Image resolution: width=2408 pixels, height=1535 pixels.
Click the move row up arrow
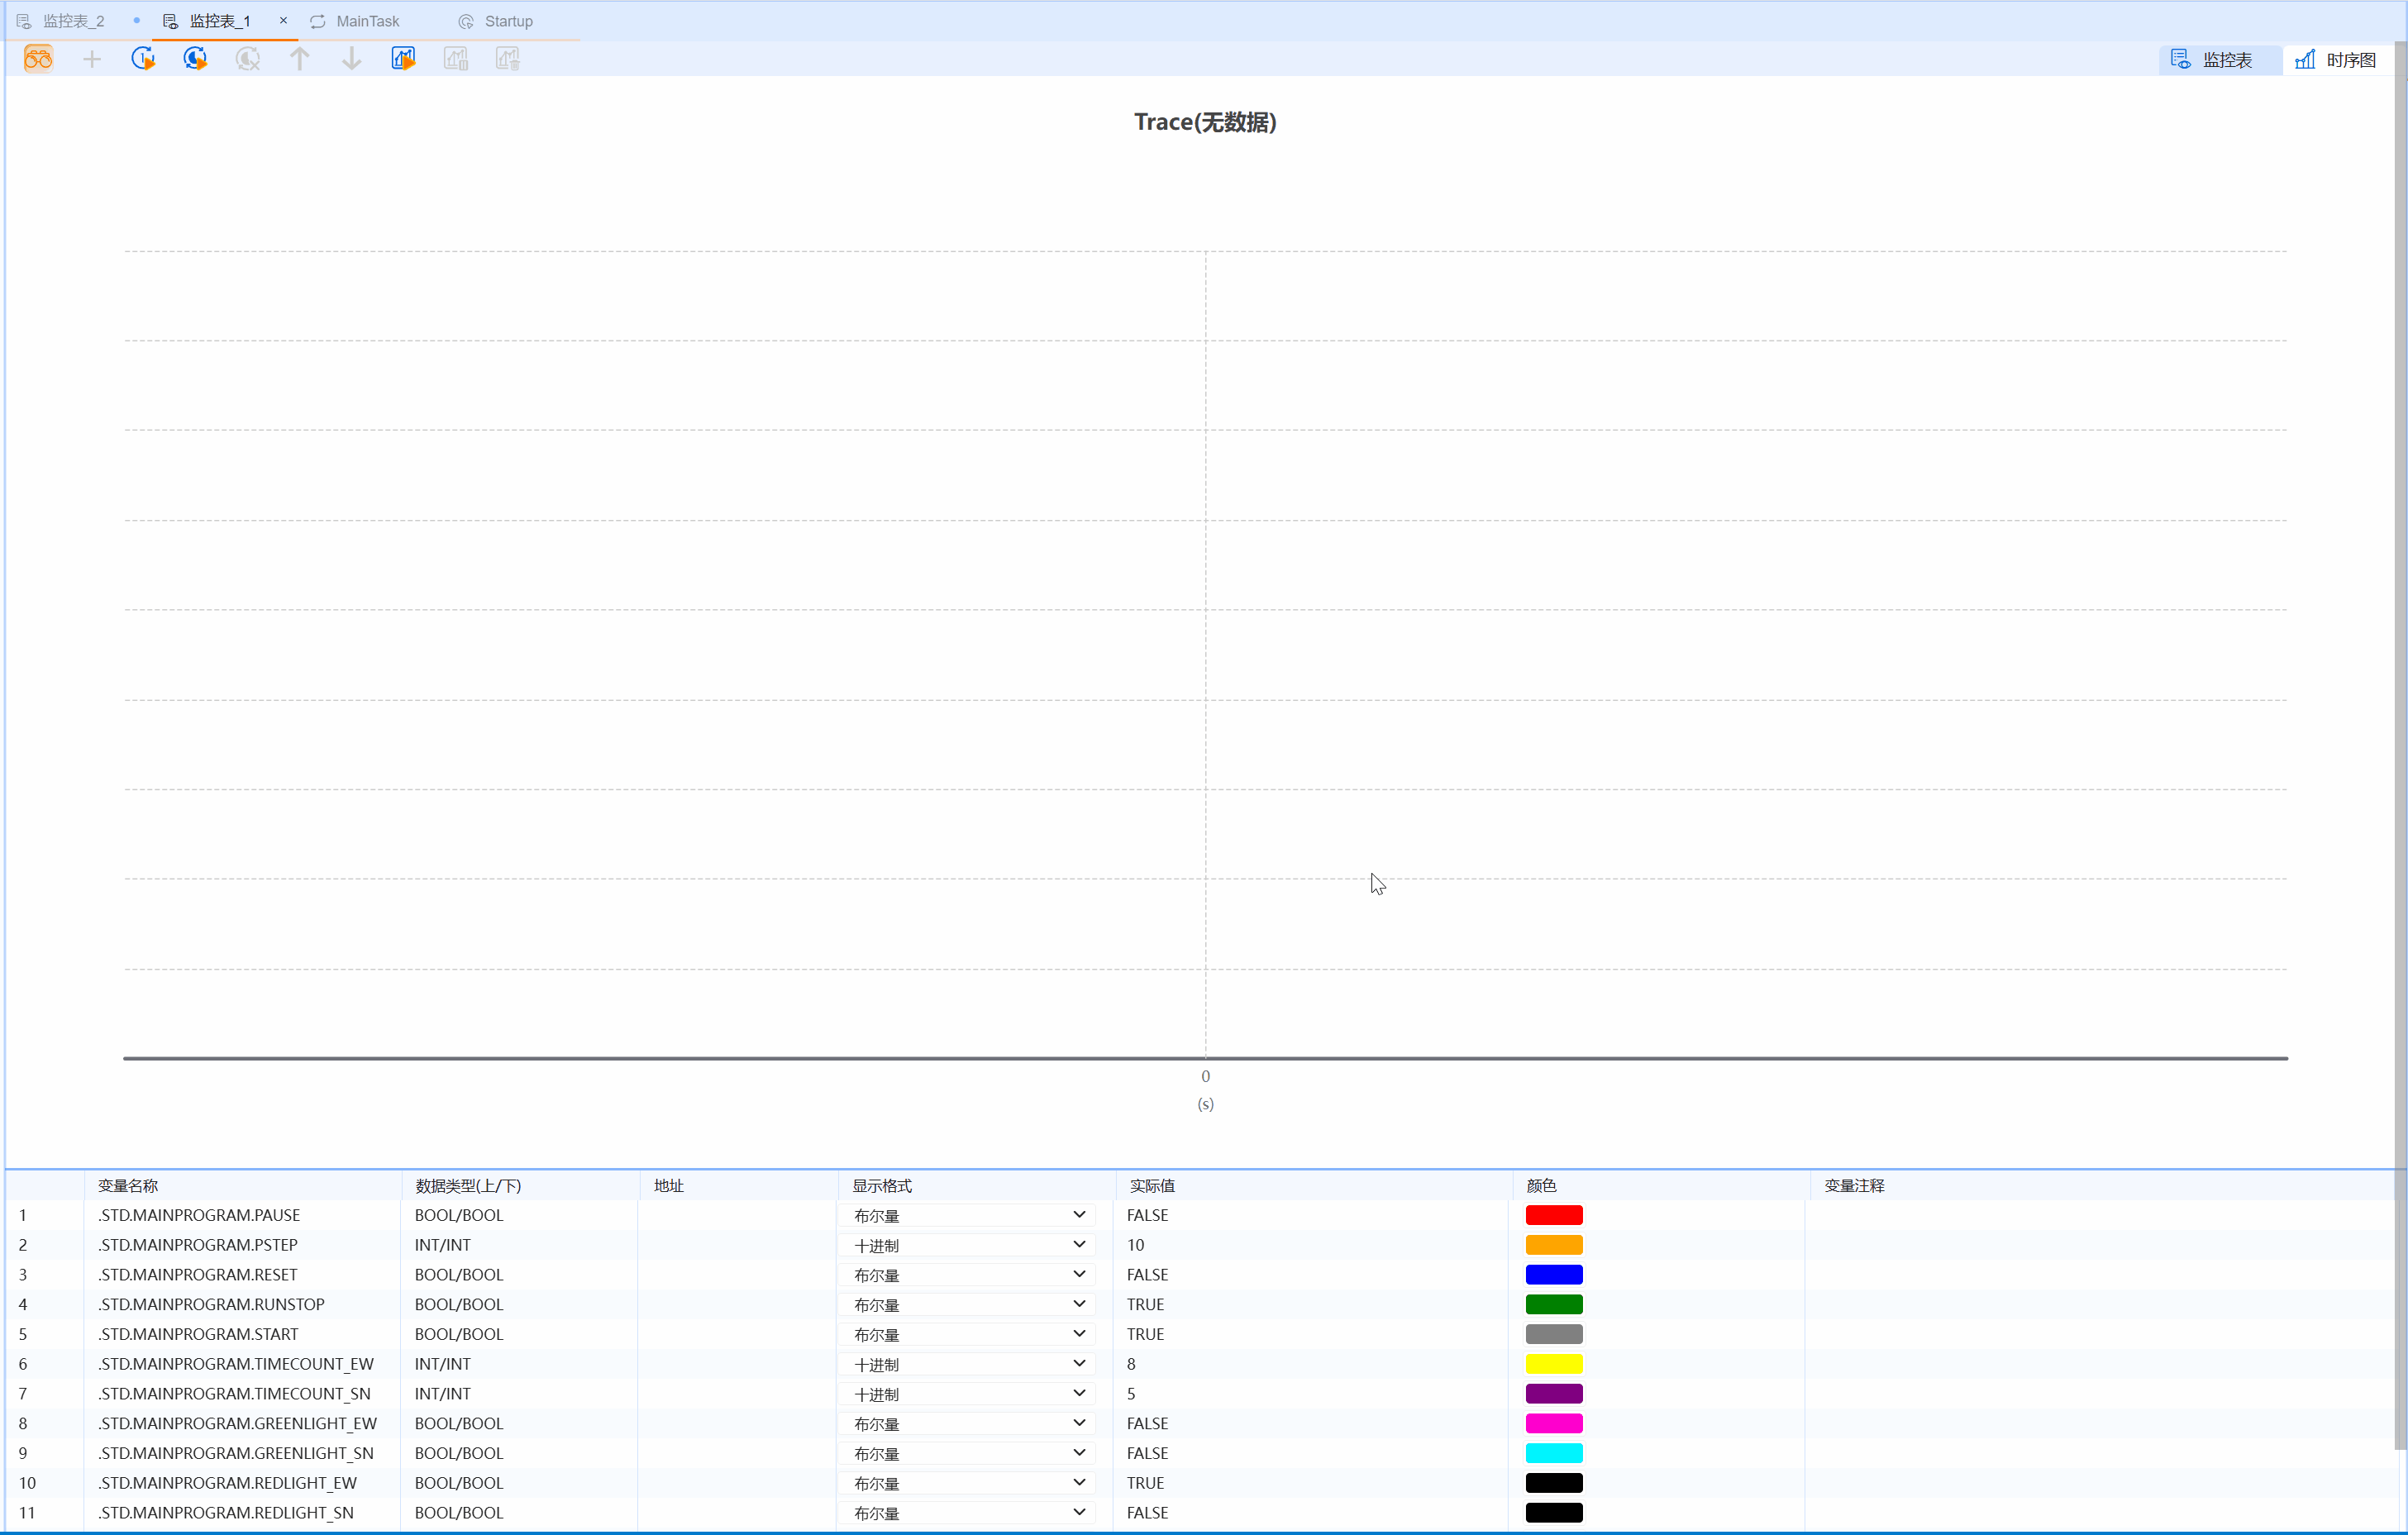[299, 59]
